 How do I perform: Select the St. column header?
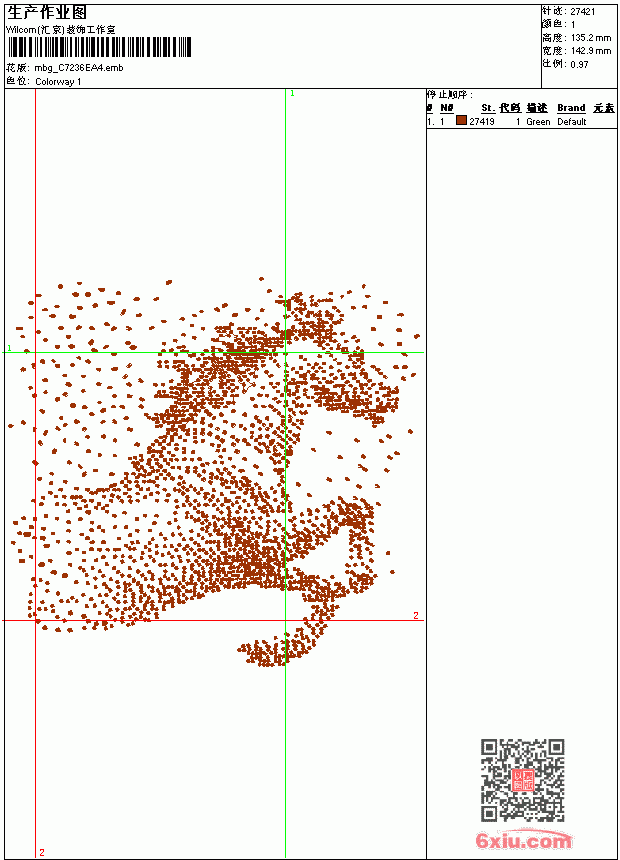point(488,108)
